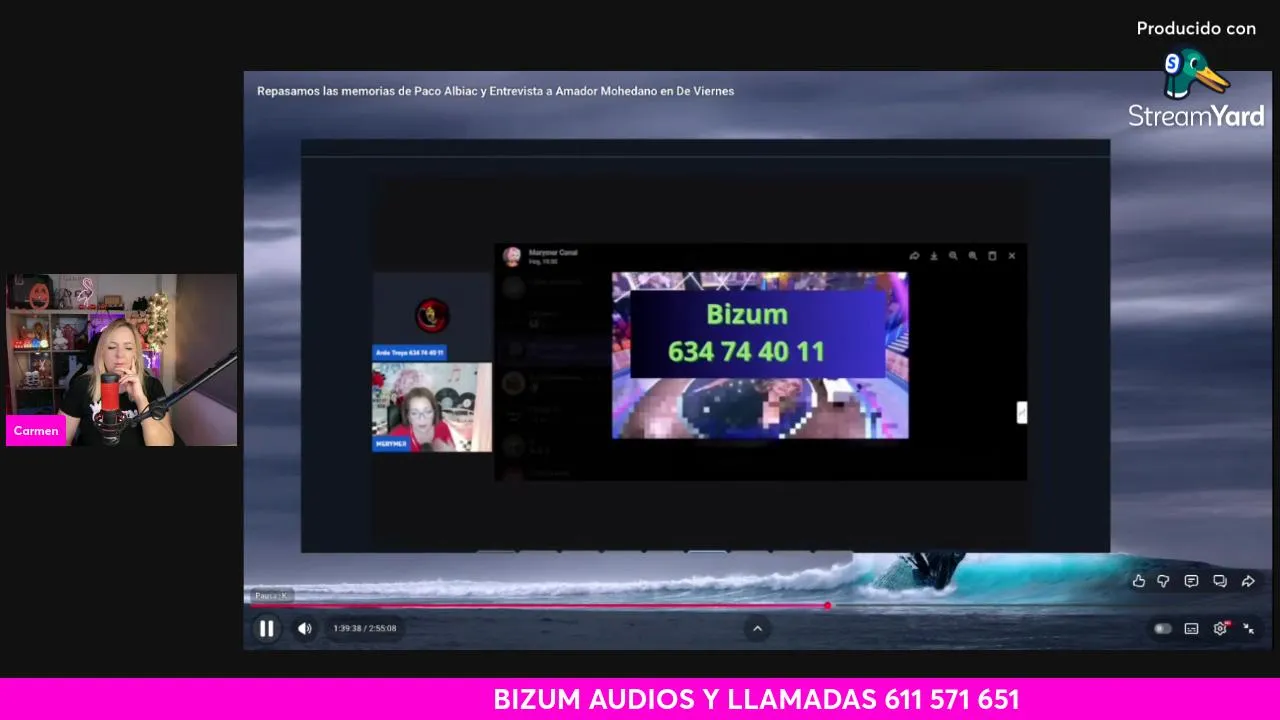Delete image trash icon in viewer

(992, 256)
